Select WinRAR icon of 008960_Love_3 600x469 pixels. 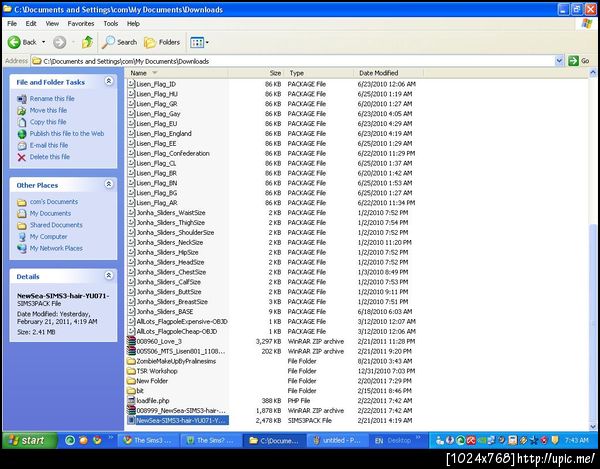131,341
